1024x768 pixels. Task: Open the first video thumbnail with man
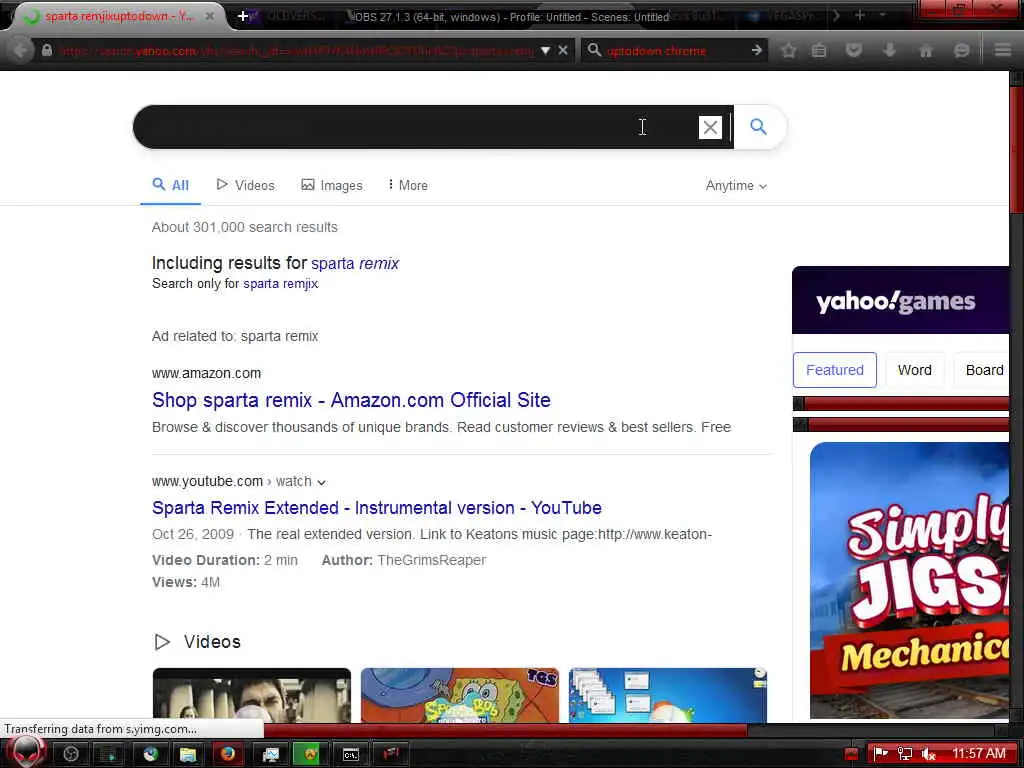pos(251,695)
